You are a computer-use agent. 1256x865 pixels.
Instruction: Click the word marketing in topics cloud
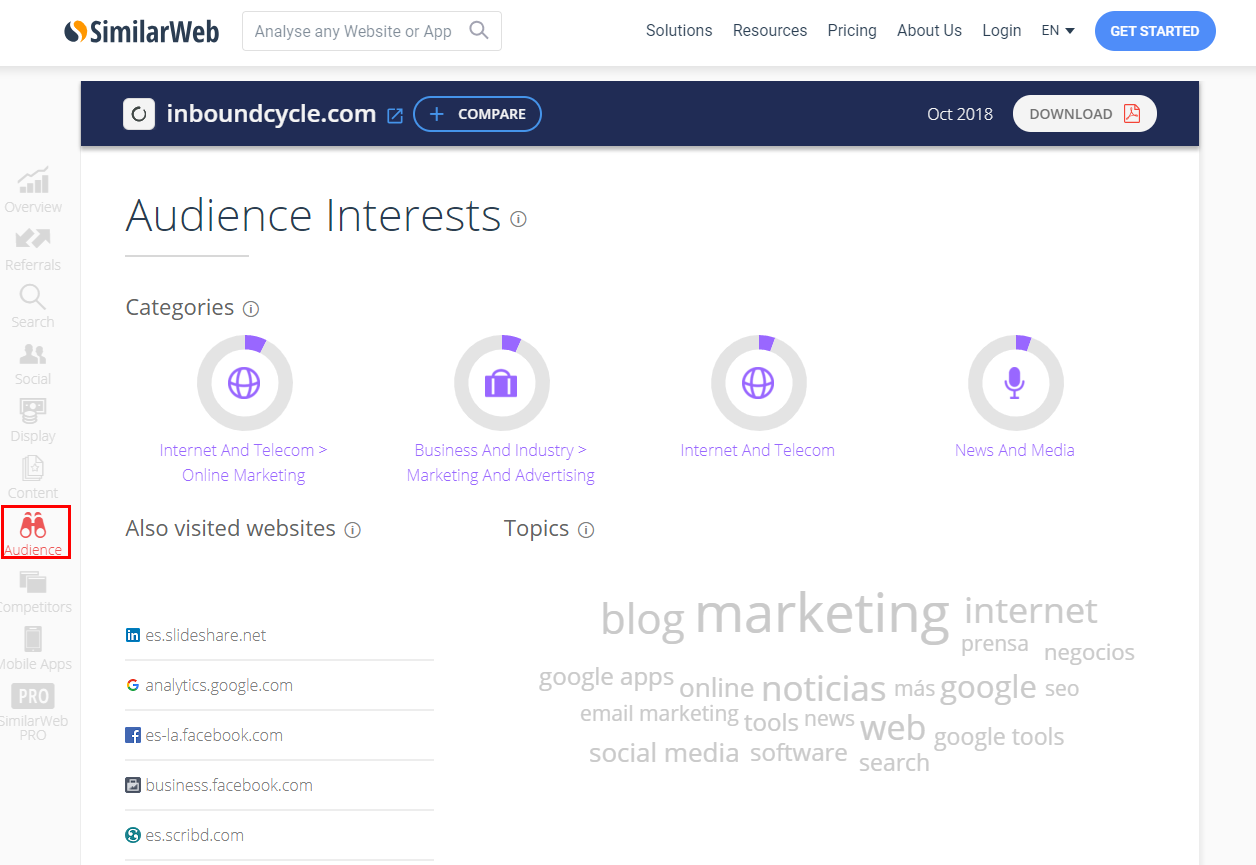point(822,613)
